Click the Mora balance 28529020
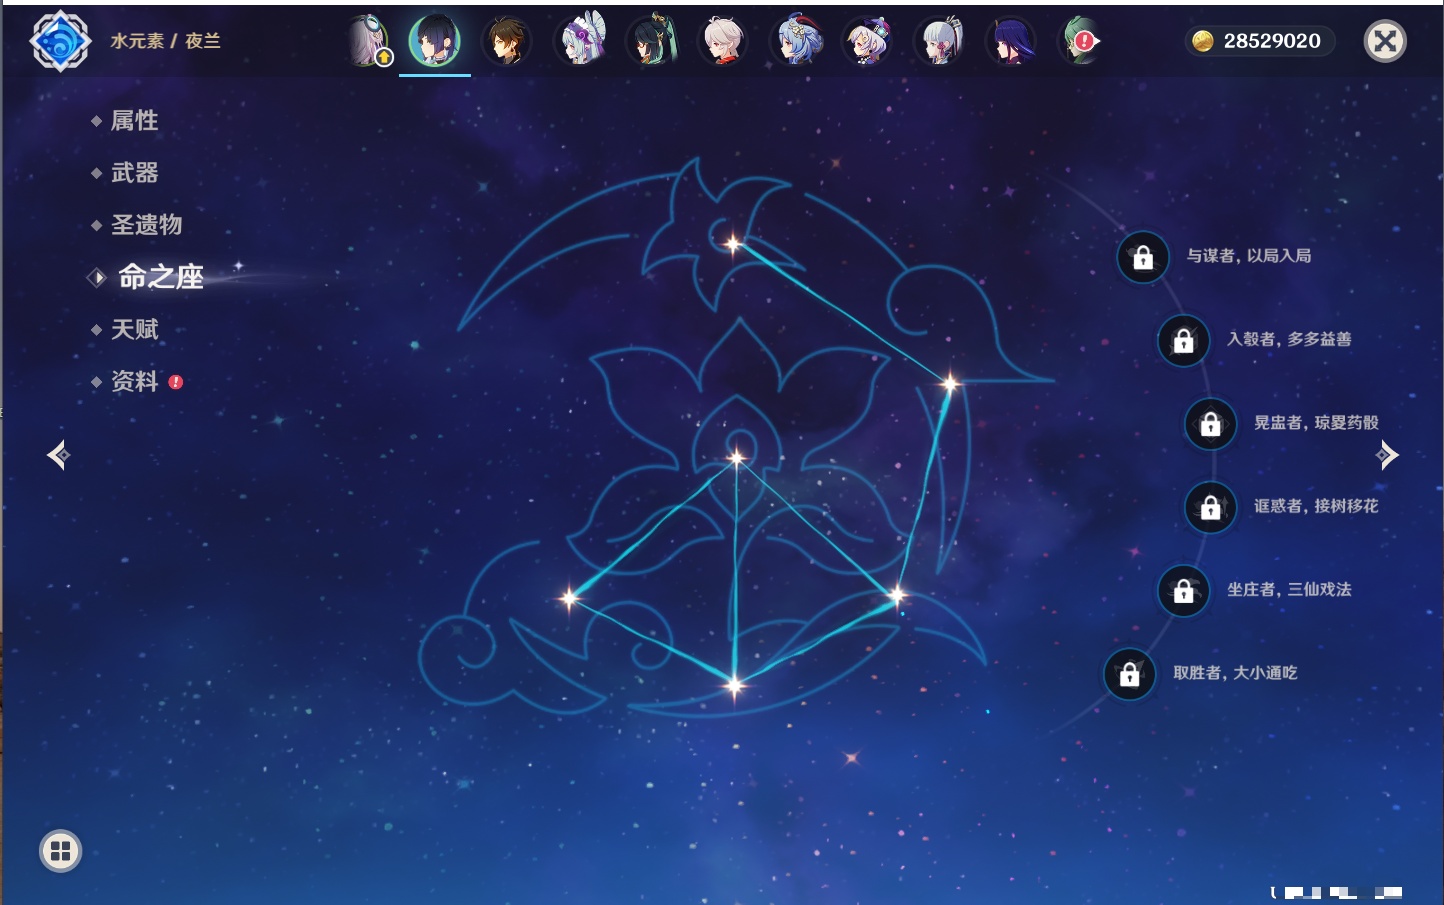Screen dimensions: 1444x905 (1259, 41)
